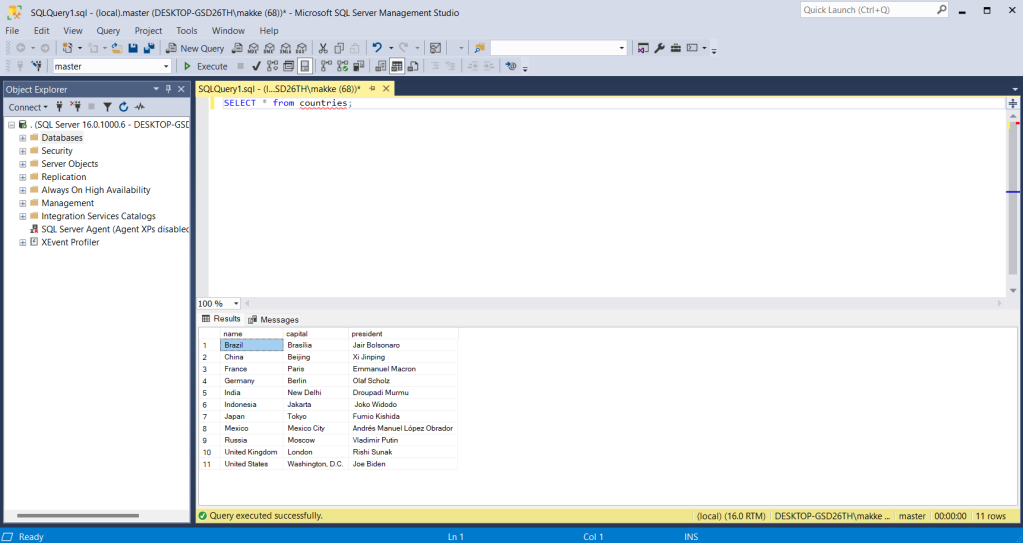
Task: Select the XEvent Profiler node
Action: point(70,242)
